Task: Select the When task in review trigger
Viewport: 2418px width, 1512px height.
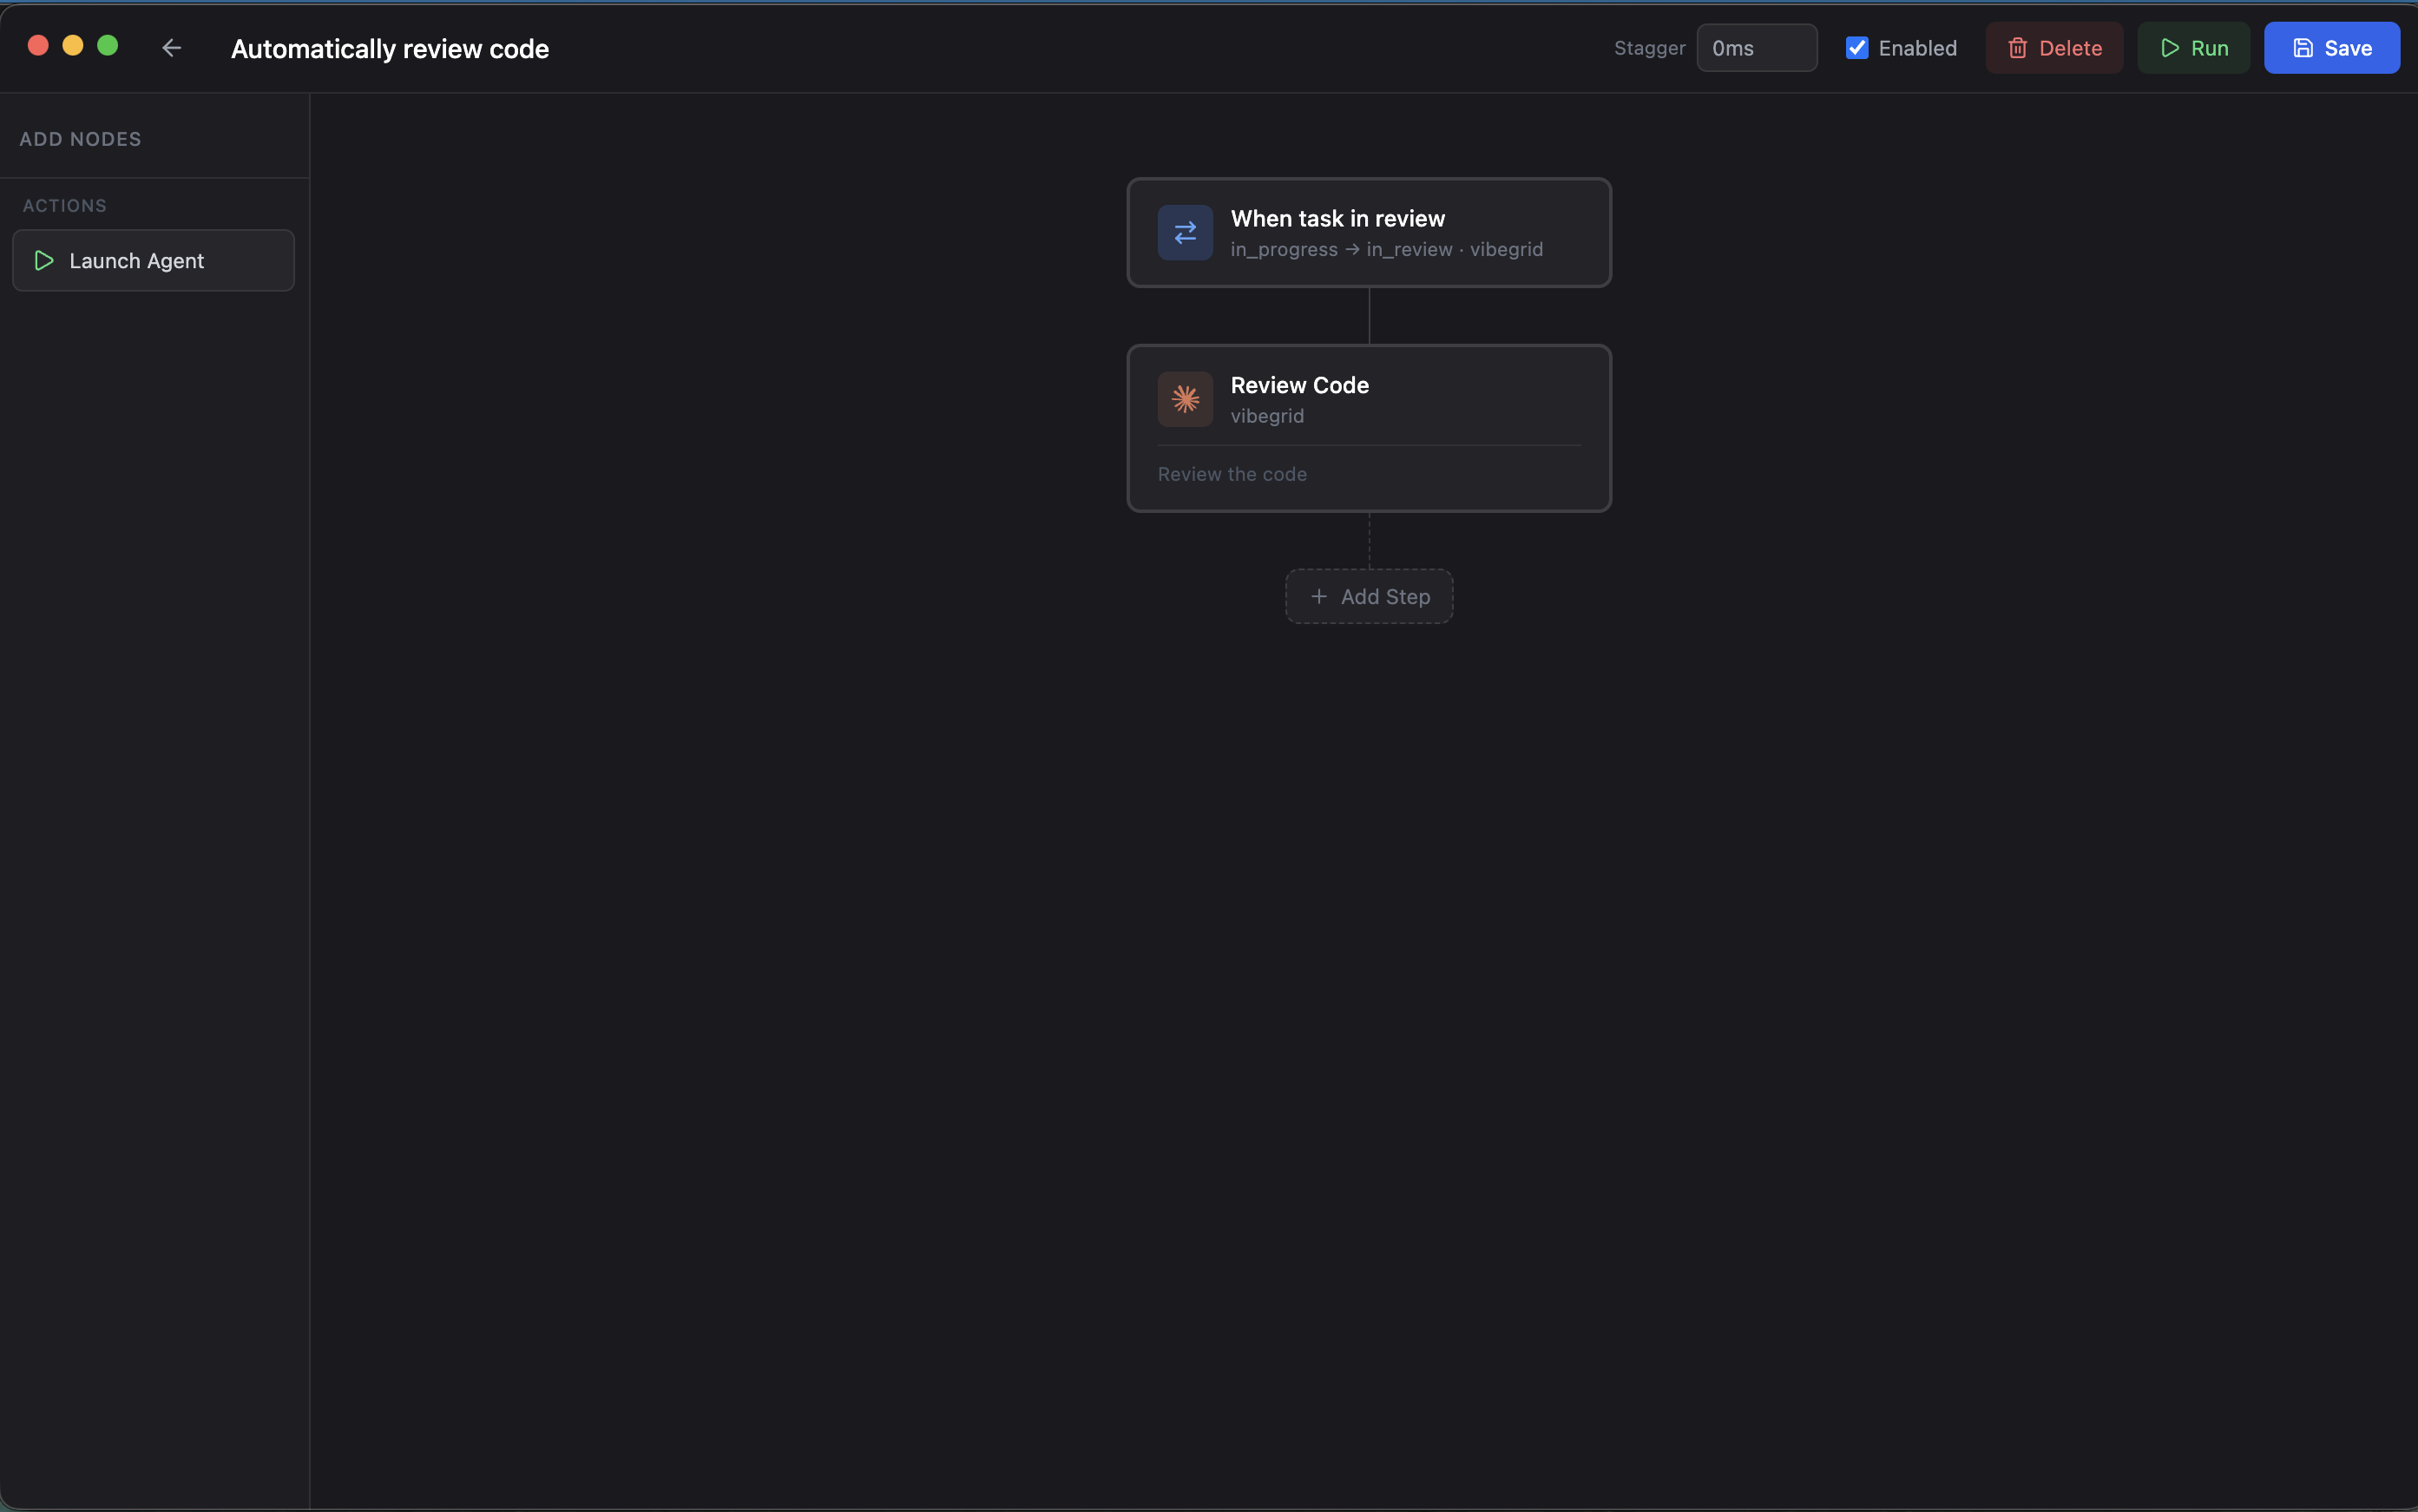Action: tap(1368, 232)
